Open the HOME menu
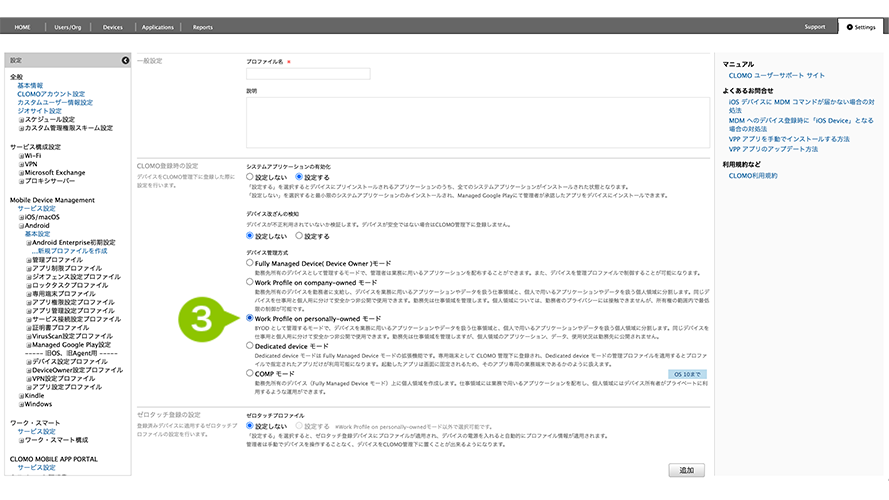Image resolution: width=889 pixels, height=500 pixels. click(x=23, y=27)
